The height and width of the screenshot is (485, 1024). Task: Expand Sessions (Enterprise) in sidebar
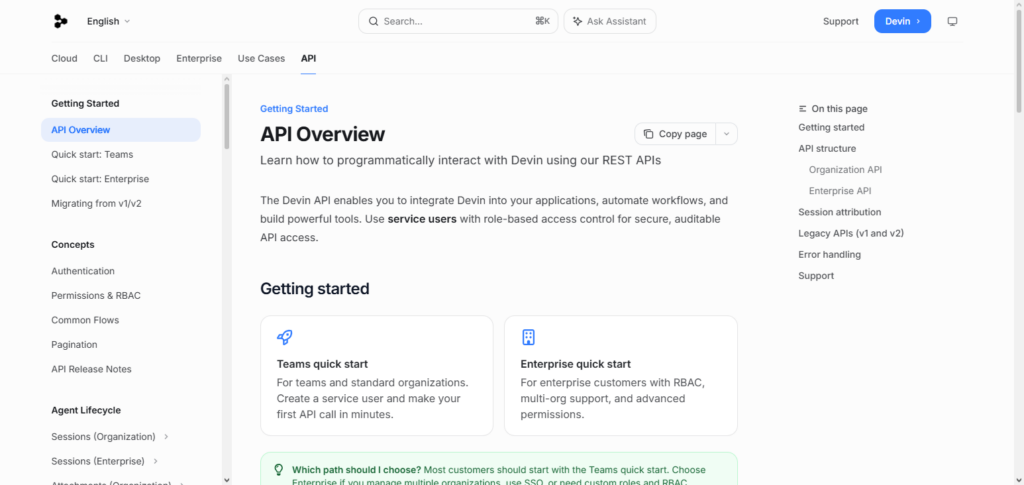point(155,461)
